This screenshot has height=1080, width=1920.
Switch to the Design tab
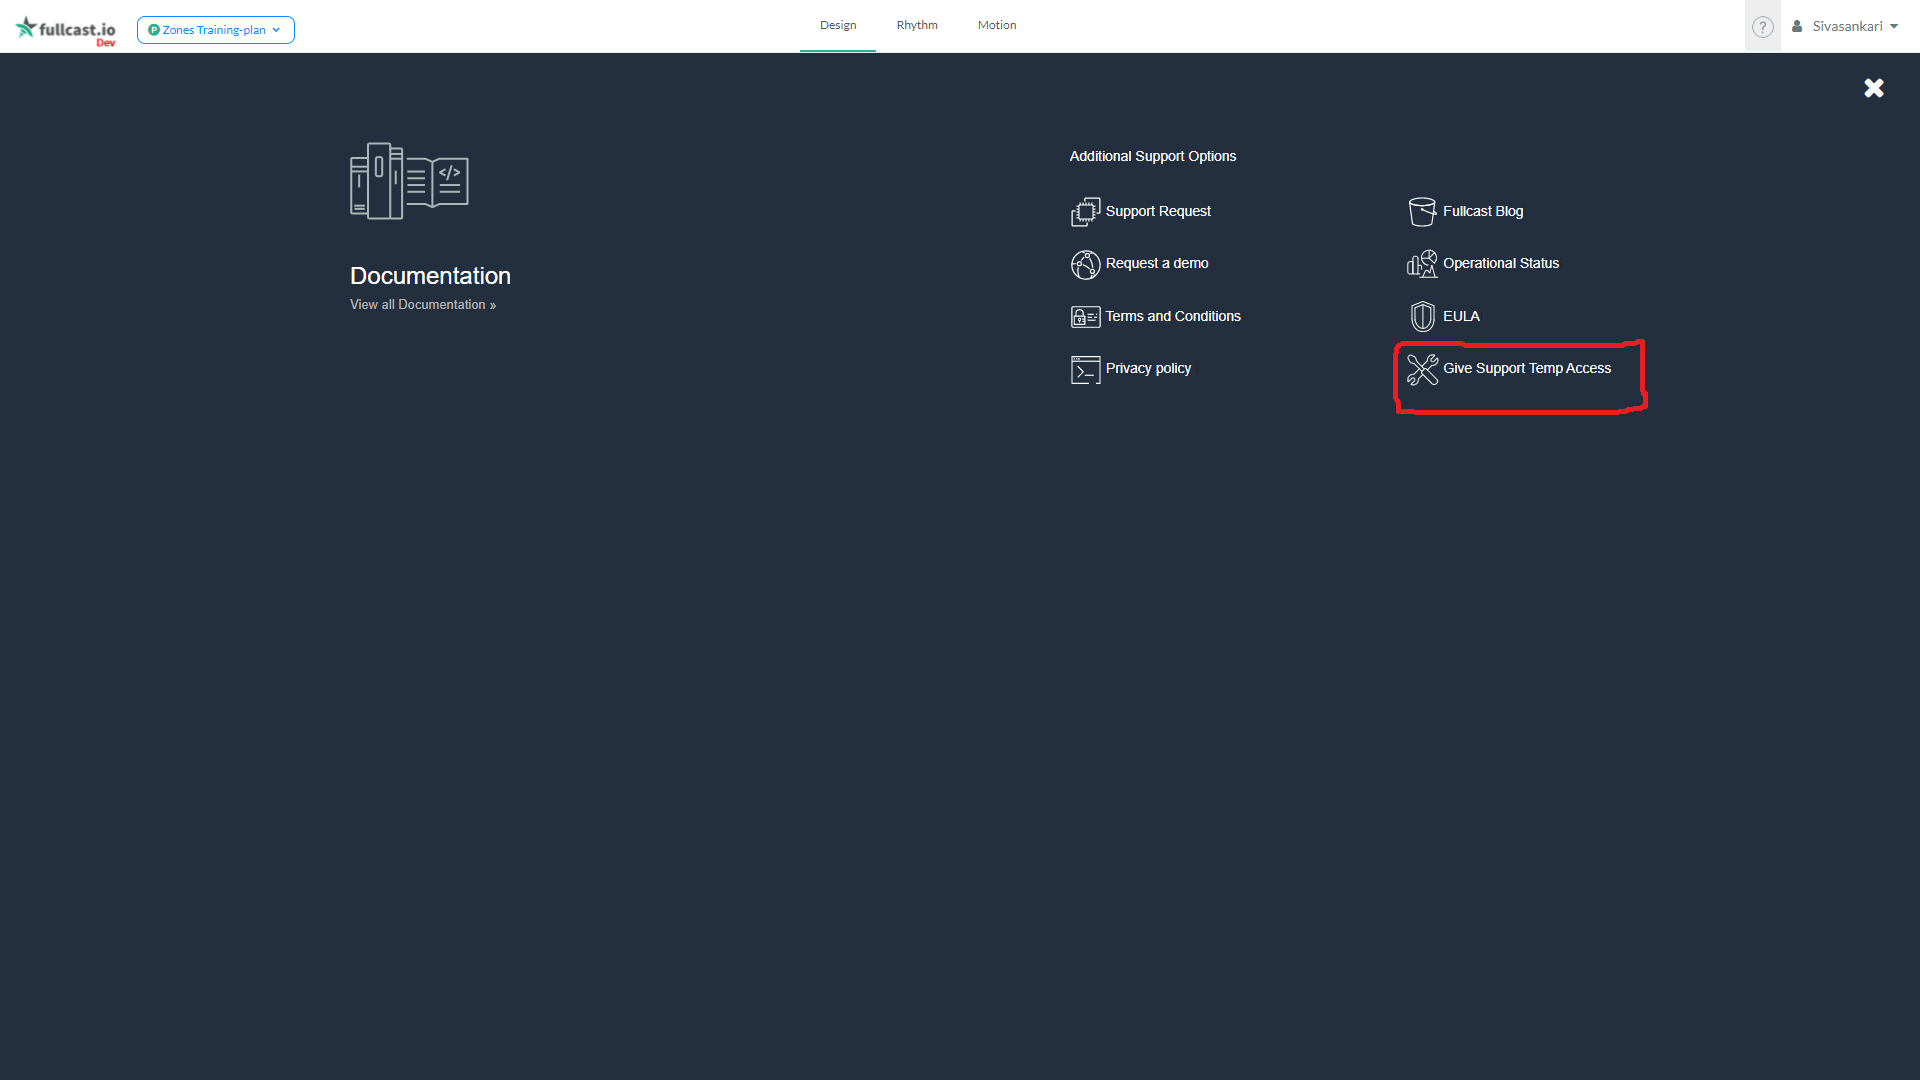pos(837,25)
